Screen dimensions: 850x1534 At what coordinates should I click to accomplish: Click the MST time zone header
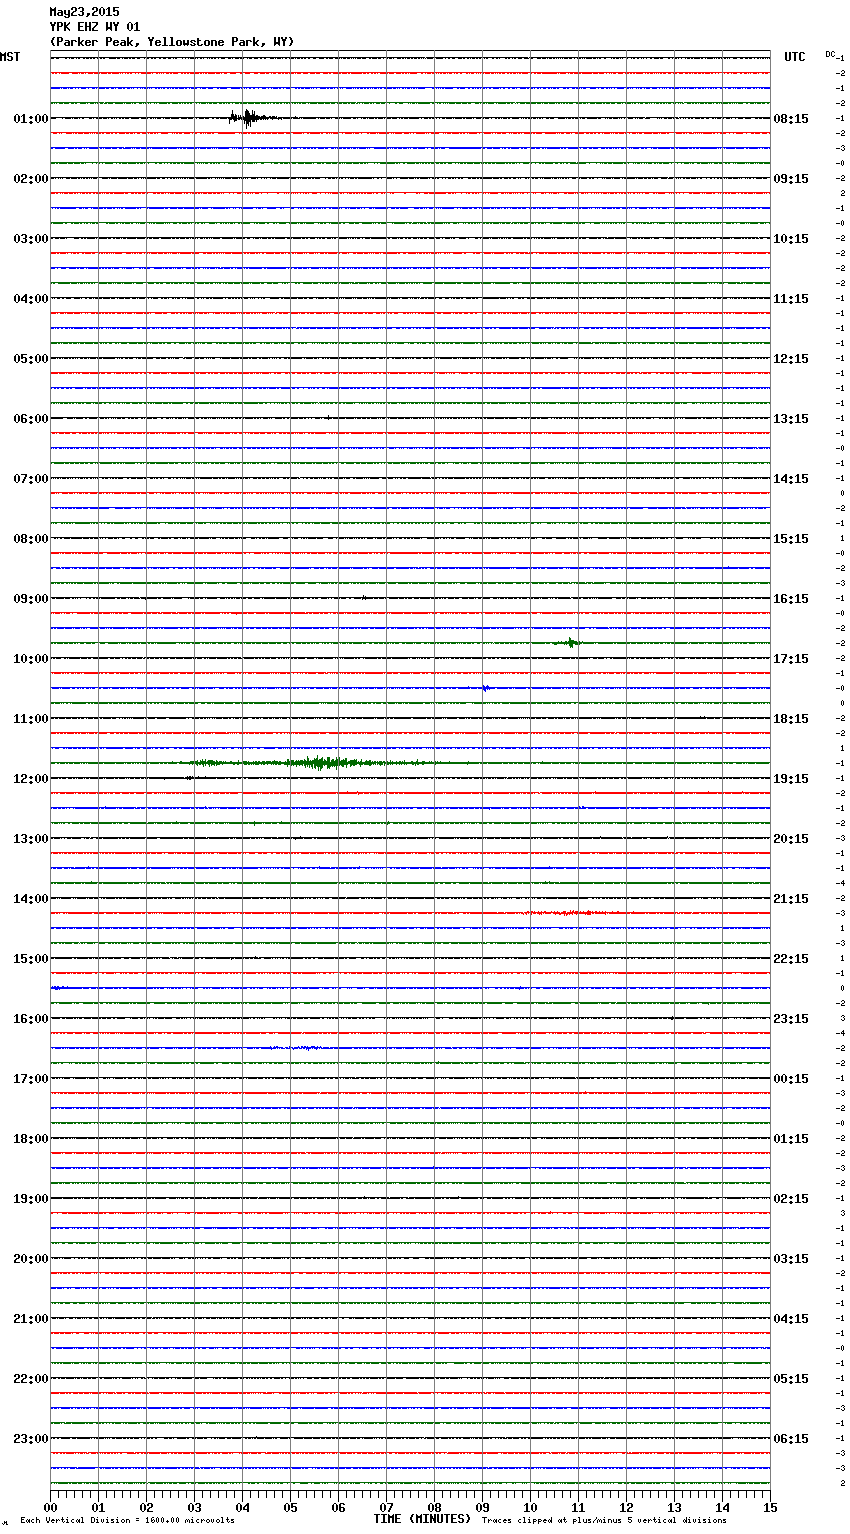coord(10,57)
